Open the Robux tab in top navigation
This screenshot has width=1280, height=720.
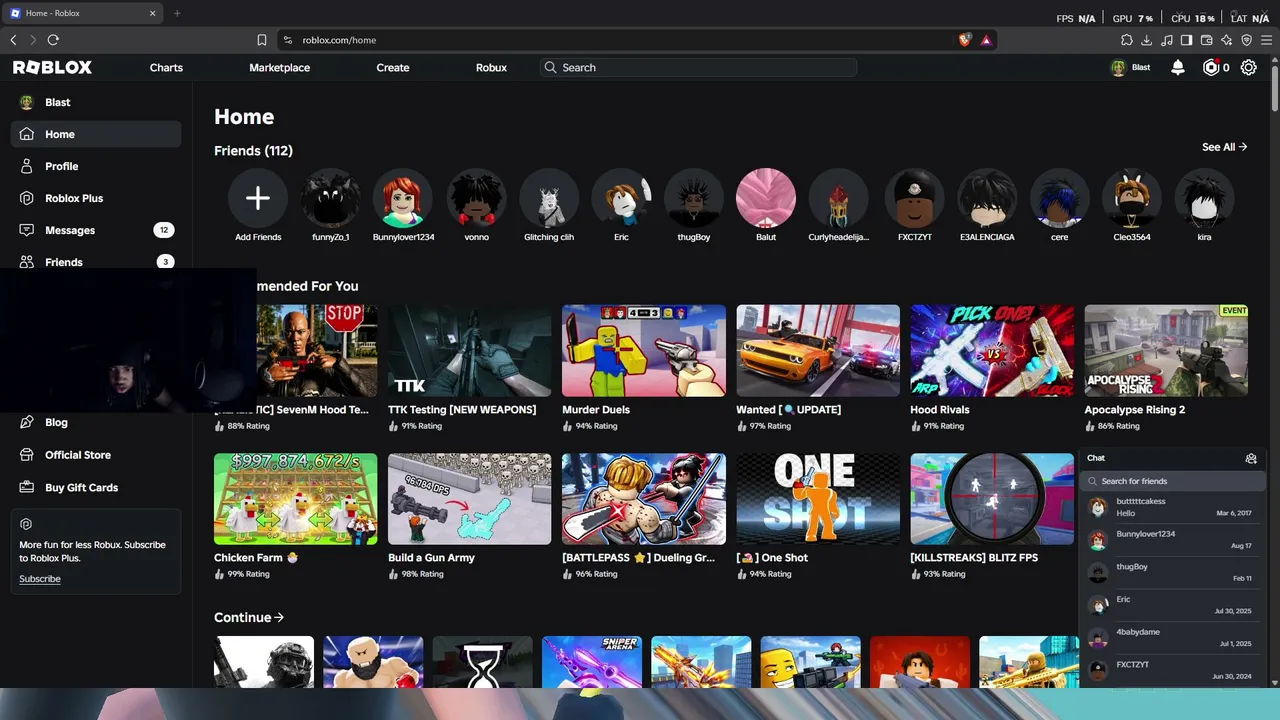pyautogui.click(x=491, y=67)
